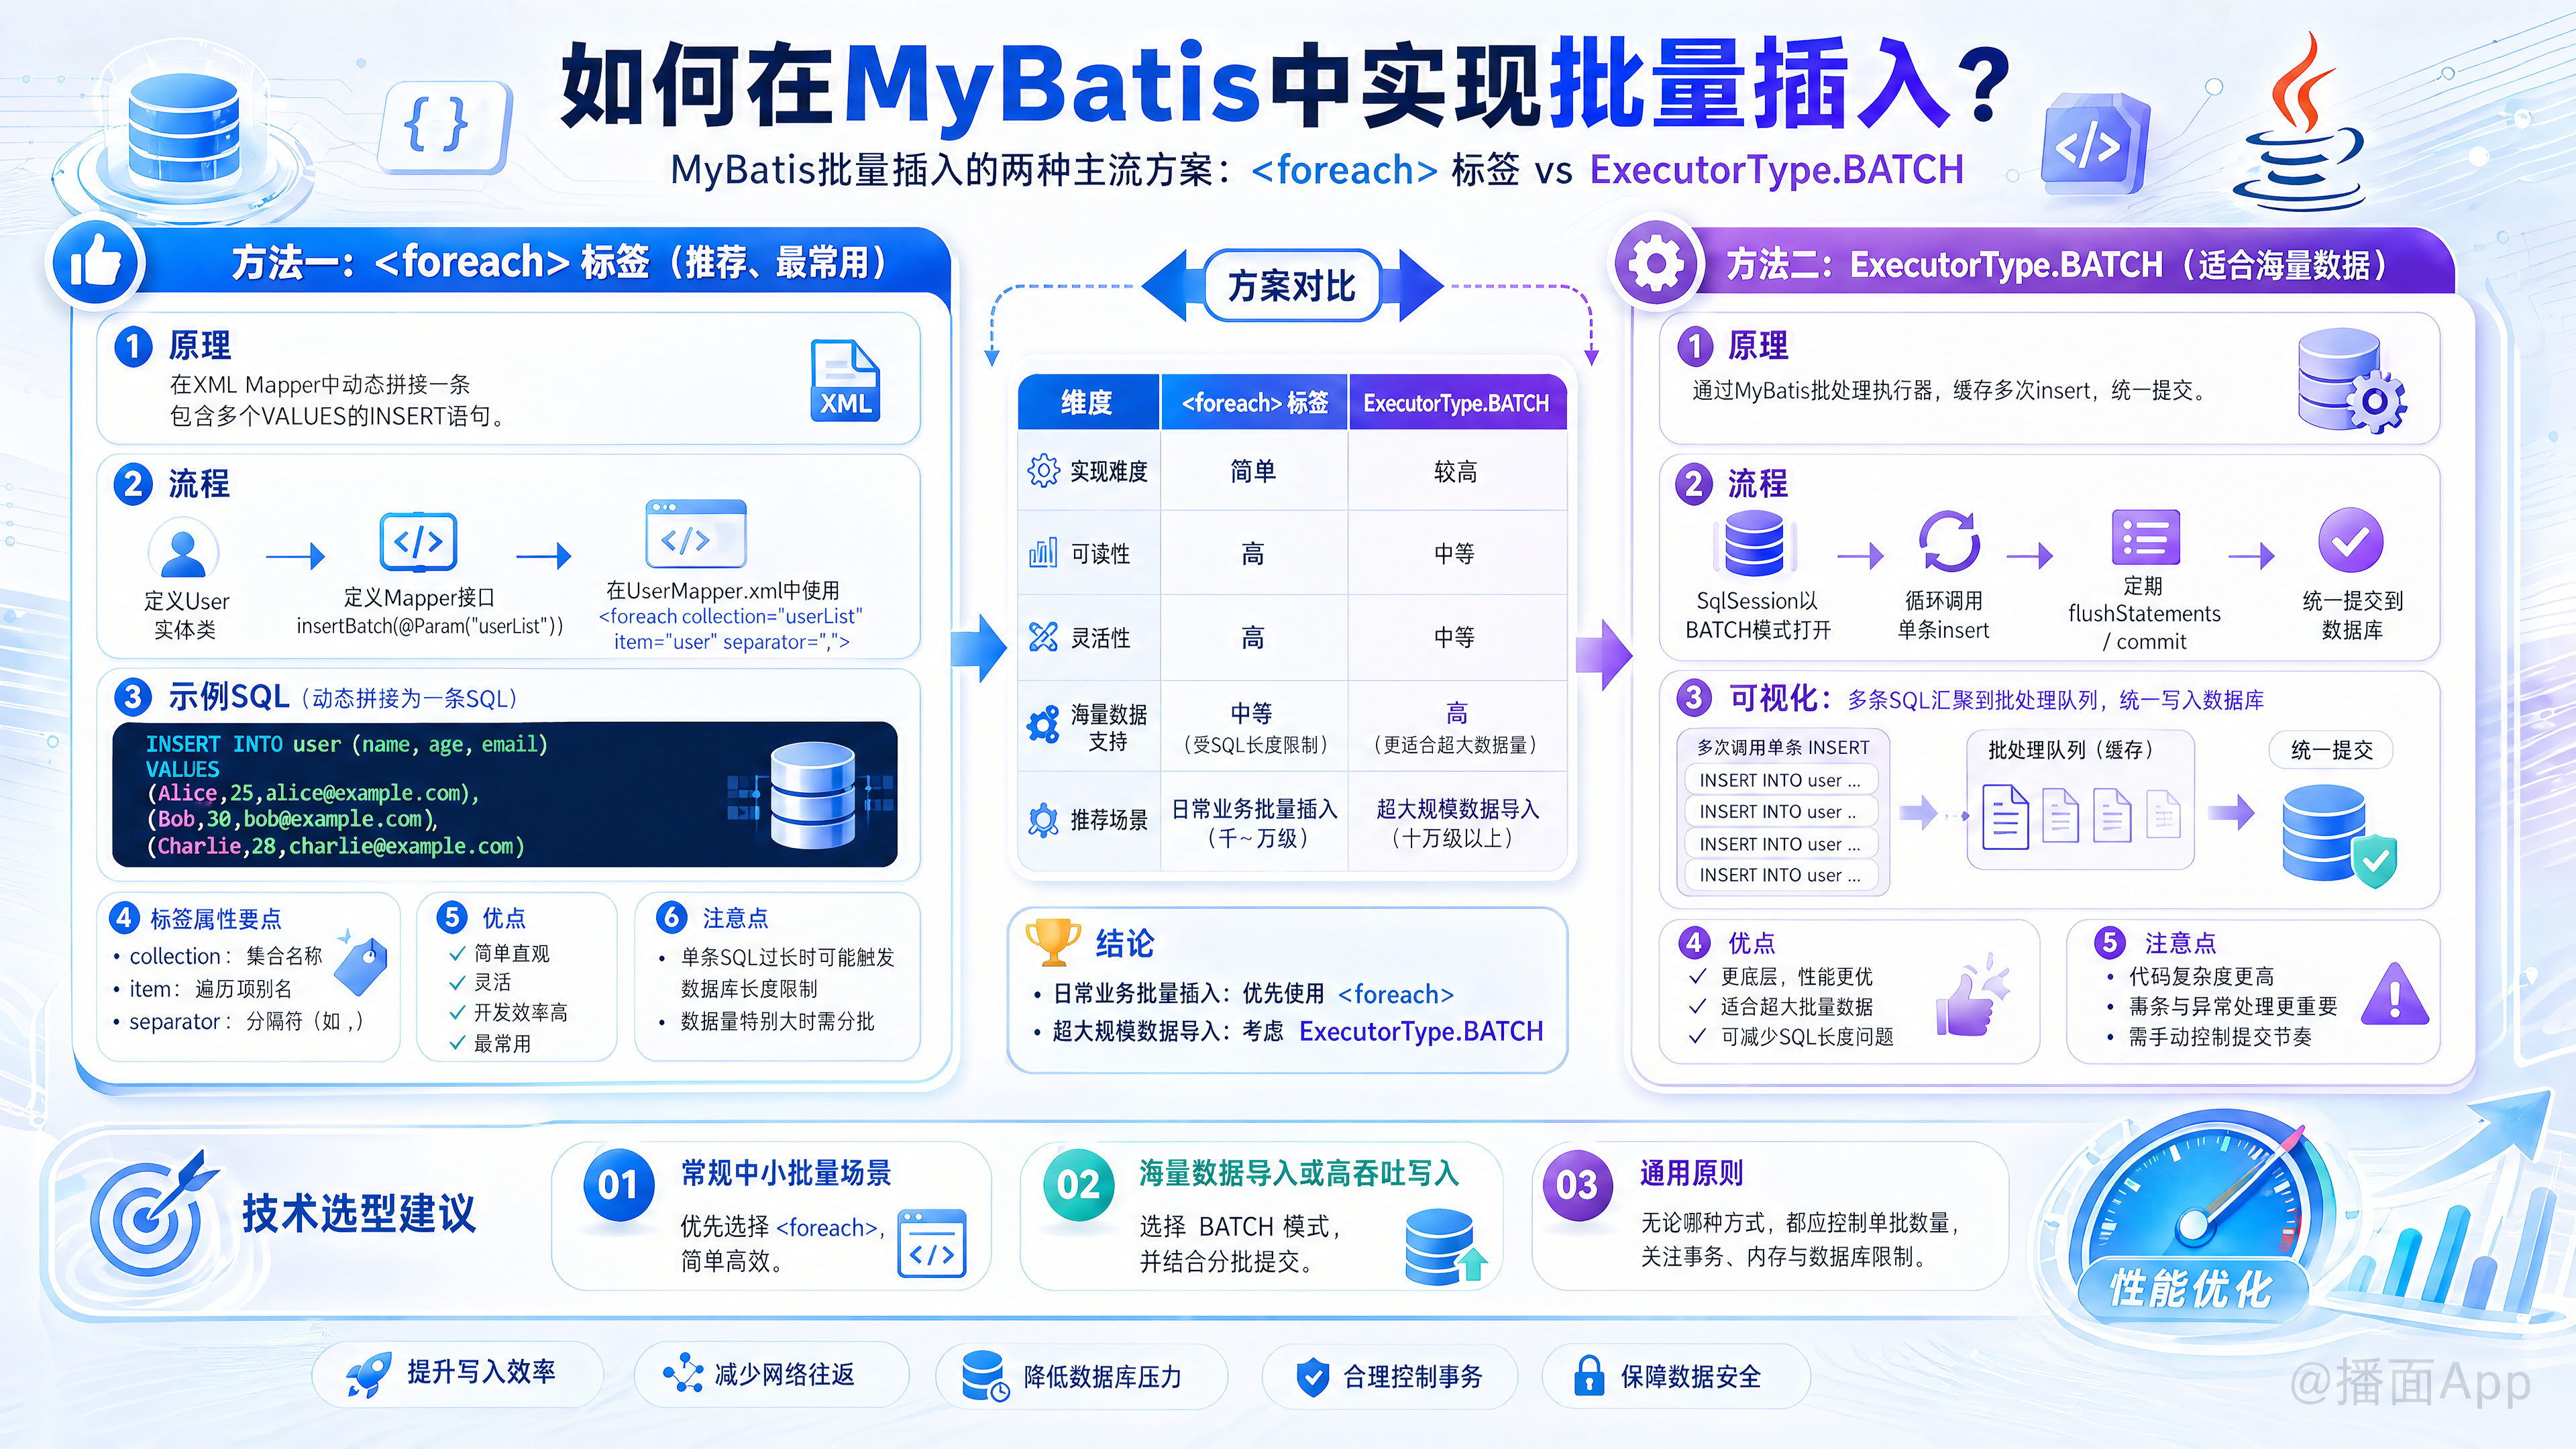
Task: Click the trophy icon beside 结论
Action: 1053,942
